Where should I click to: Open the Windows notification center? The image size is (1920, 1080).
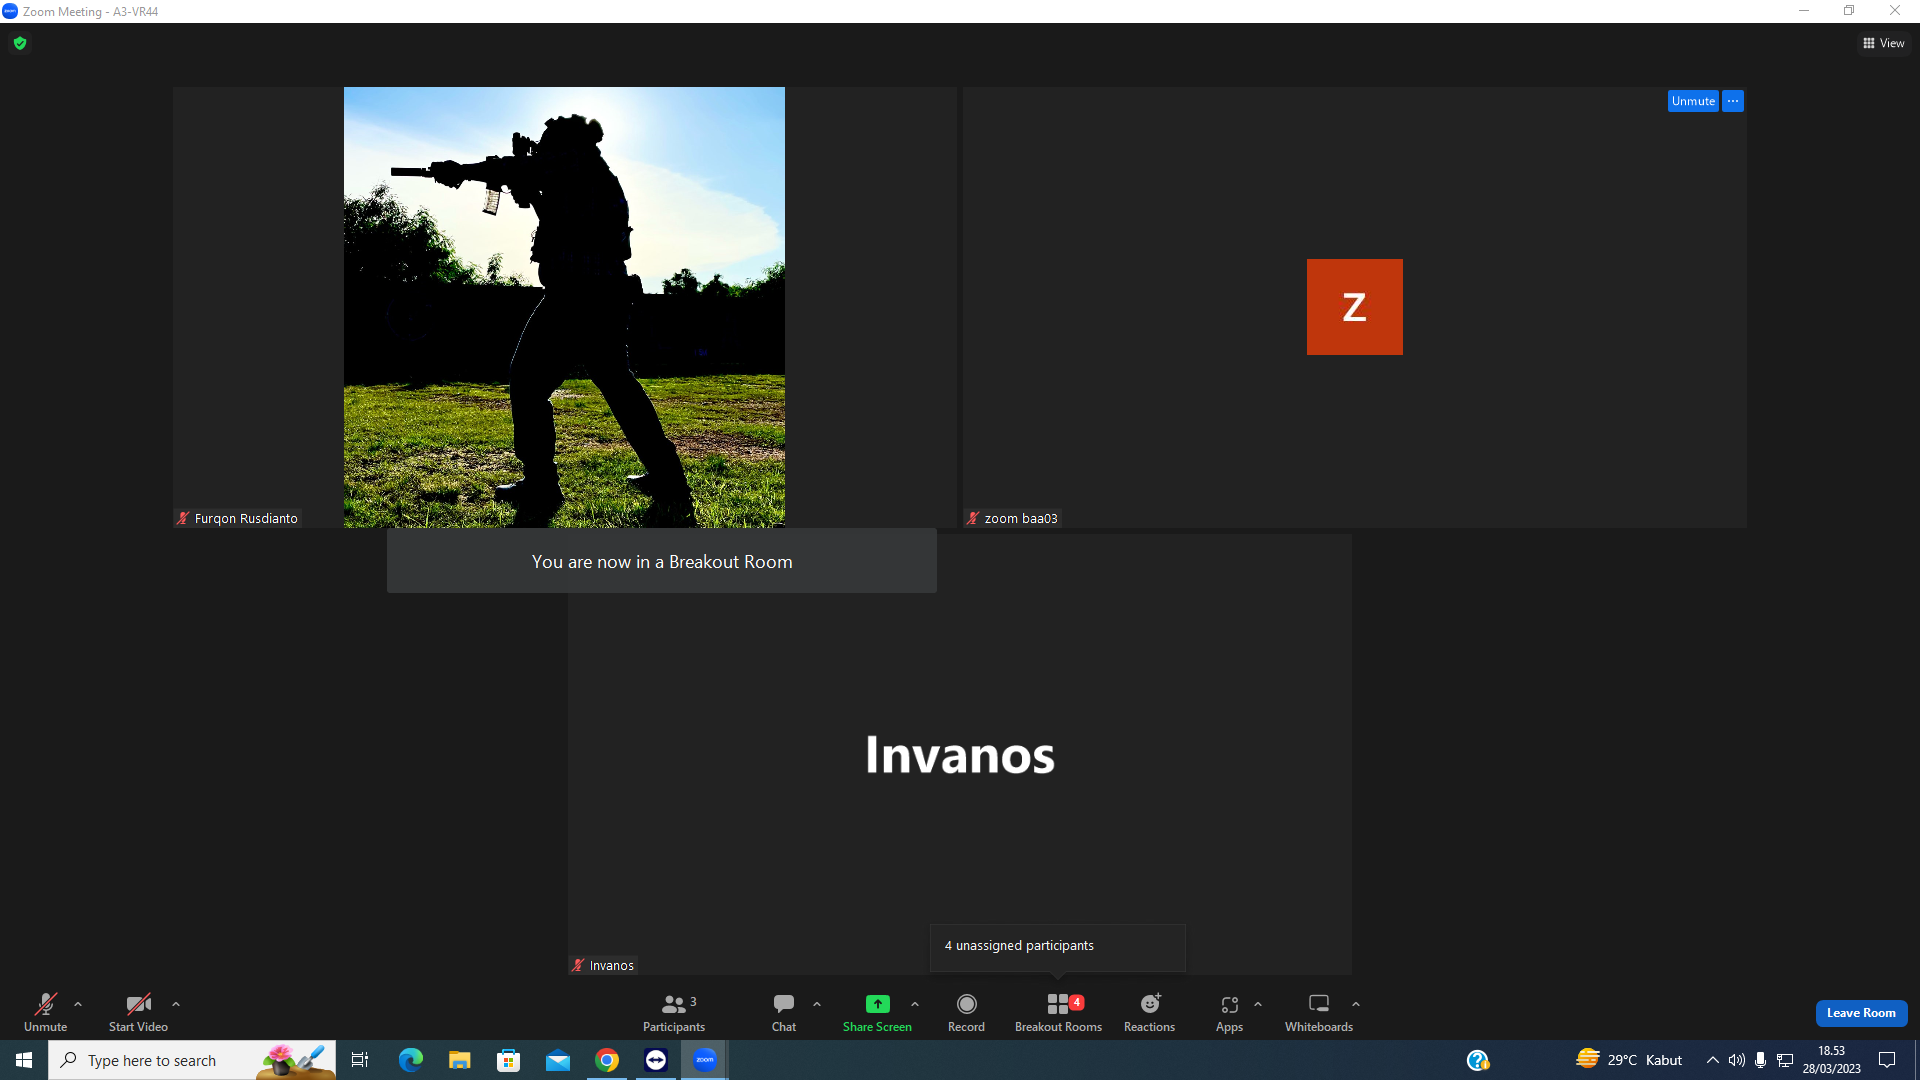pos(1887,1060)
